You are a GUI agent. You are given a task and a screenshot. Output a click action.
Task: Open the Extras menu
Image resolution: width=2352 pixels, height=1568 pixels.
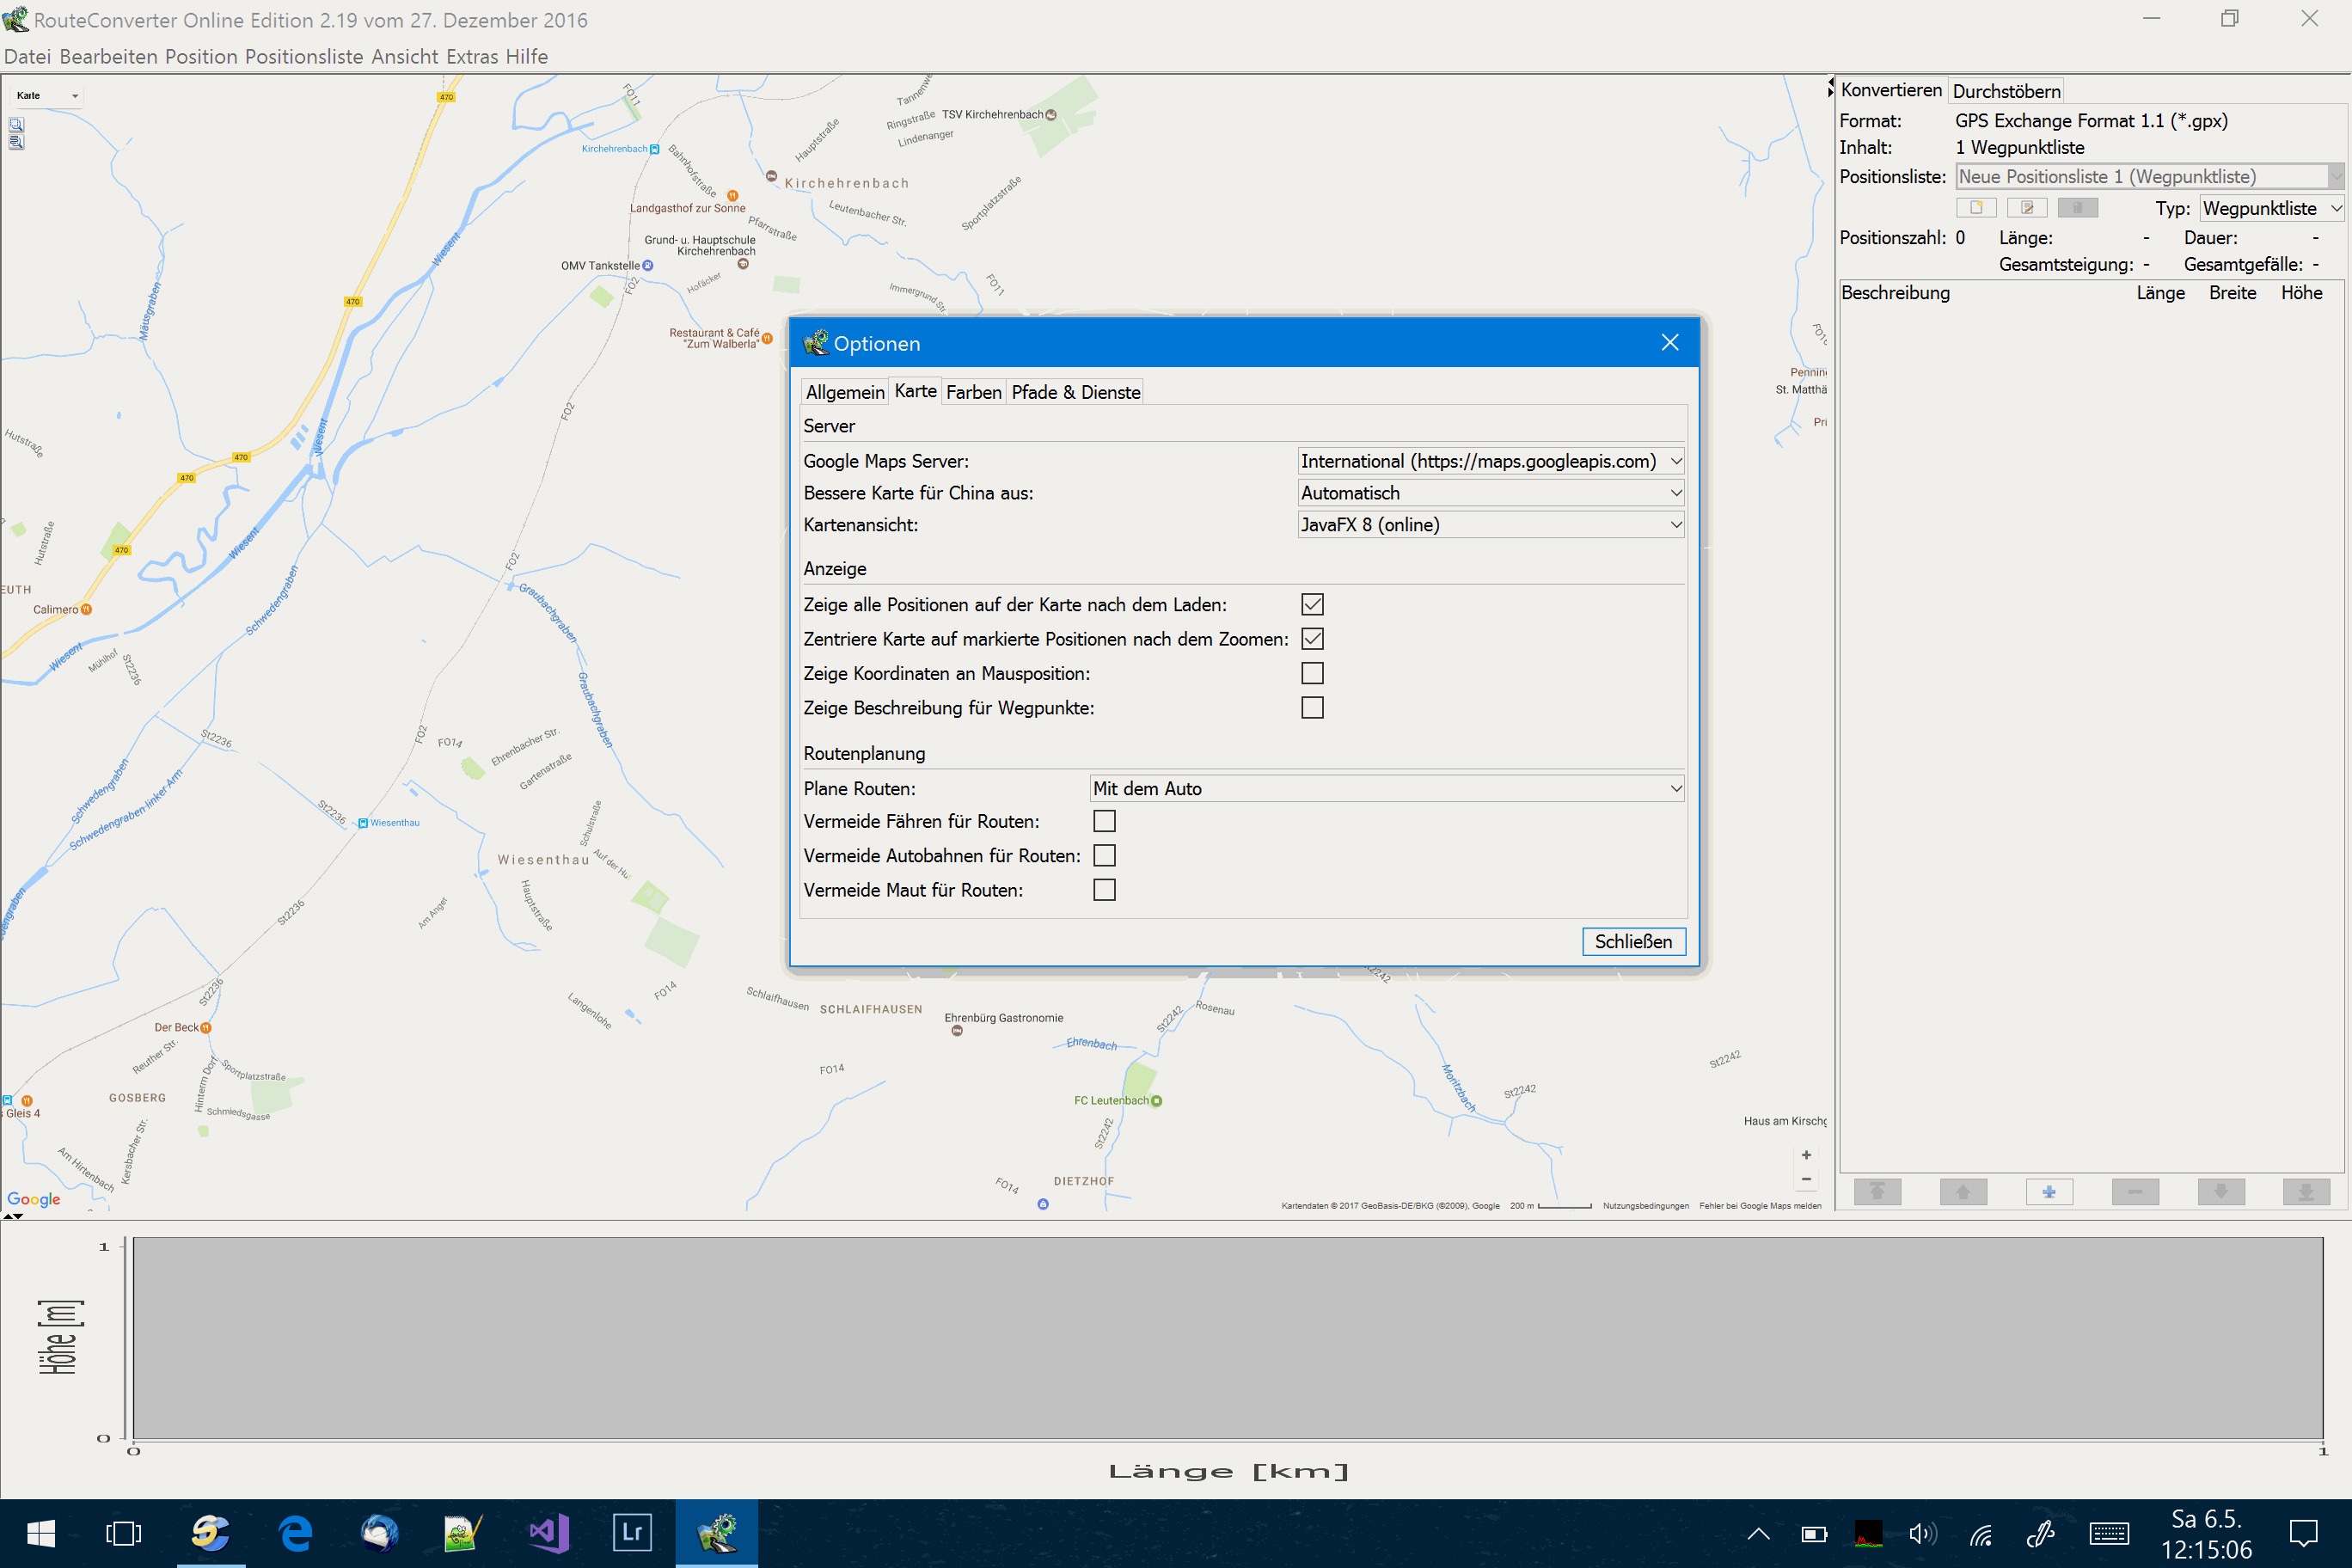click(472, 57)
